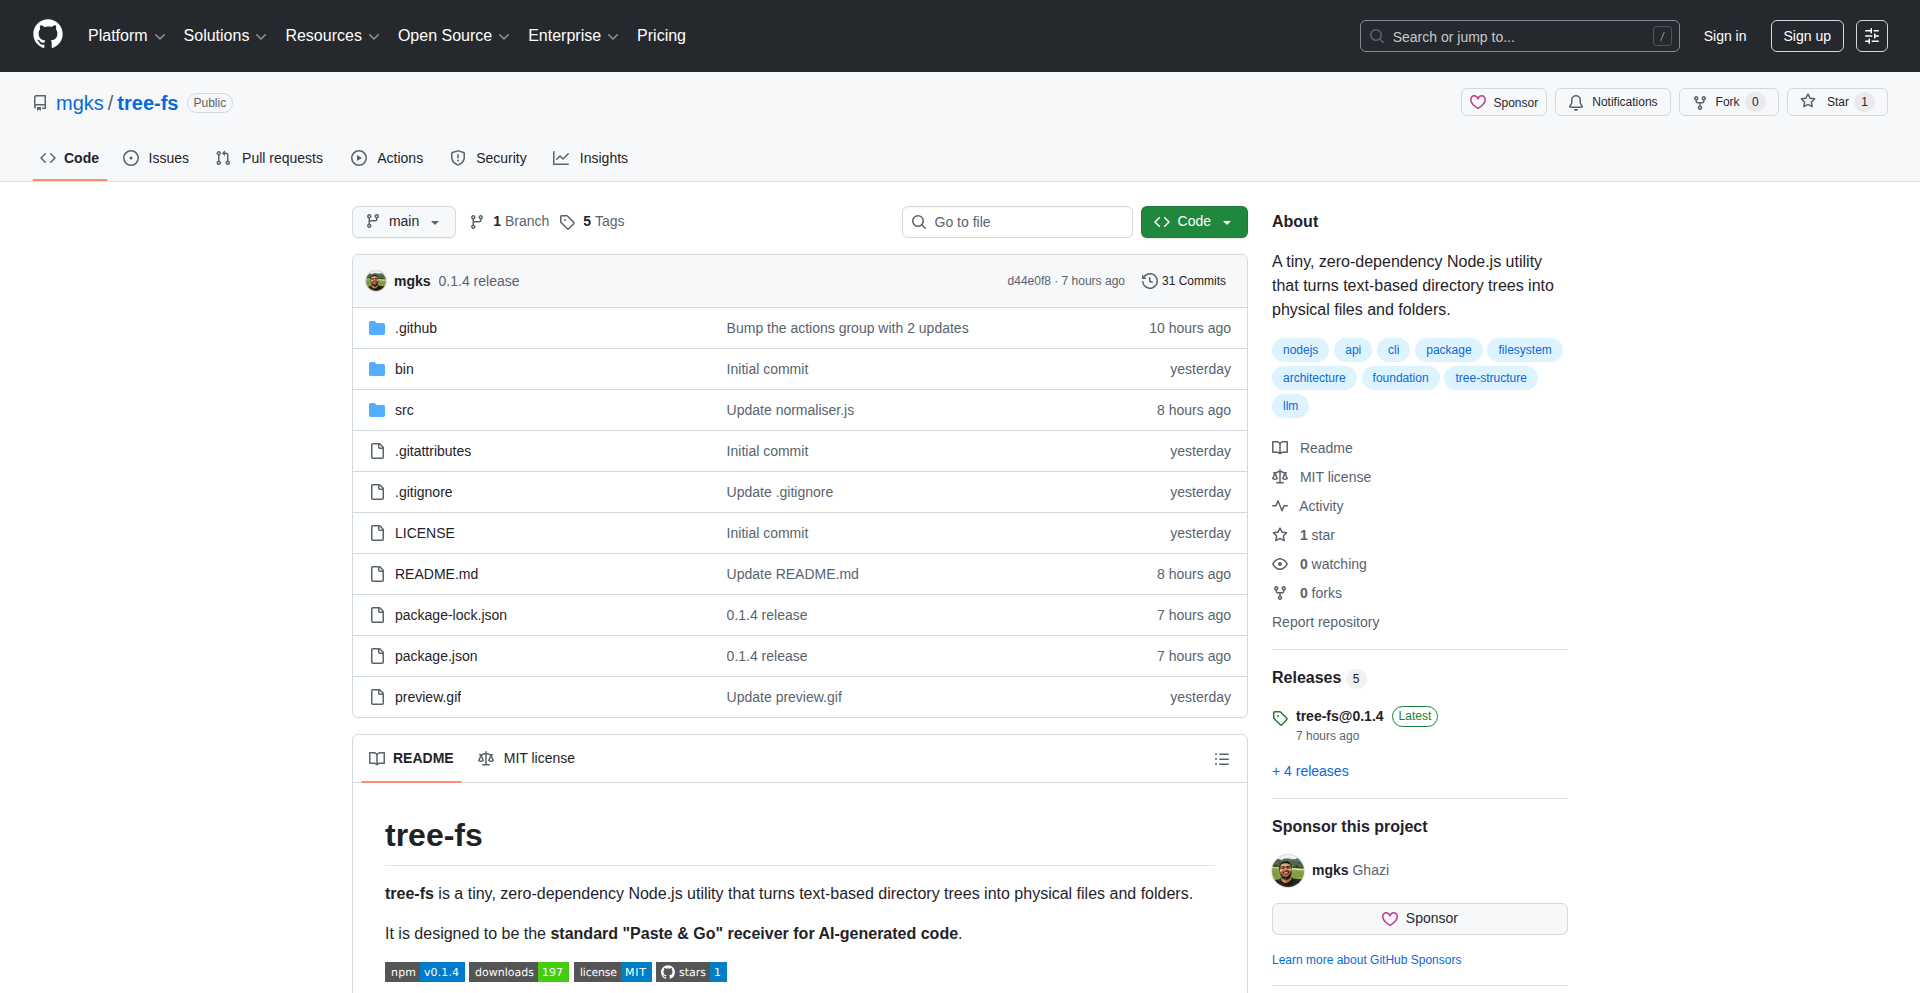The width and height of the screenshot is (1920, 993).
Task: Select the tree-structure topic tag
Action: point(1490,378)
